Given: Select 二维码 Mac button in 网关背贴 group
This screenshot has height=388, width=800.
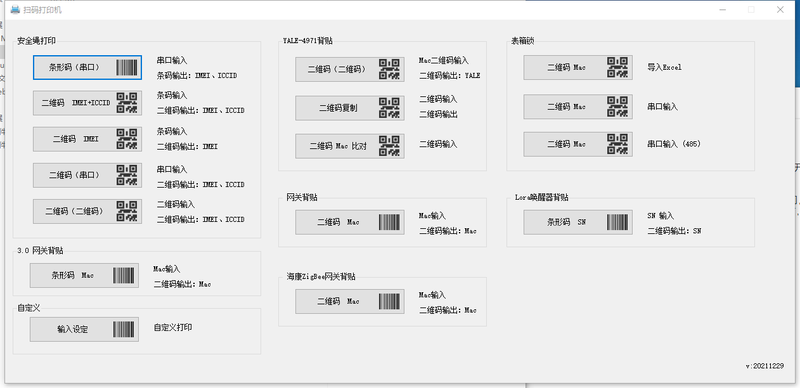Looking at the screenshot, I should pyautogui.click(x=349, y=222).
